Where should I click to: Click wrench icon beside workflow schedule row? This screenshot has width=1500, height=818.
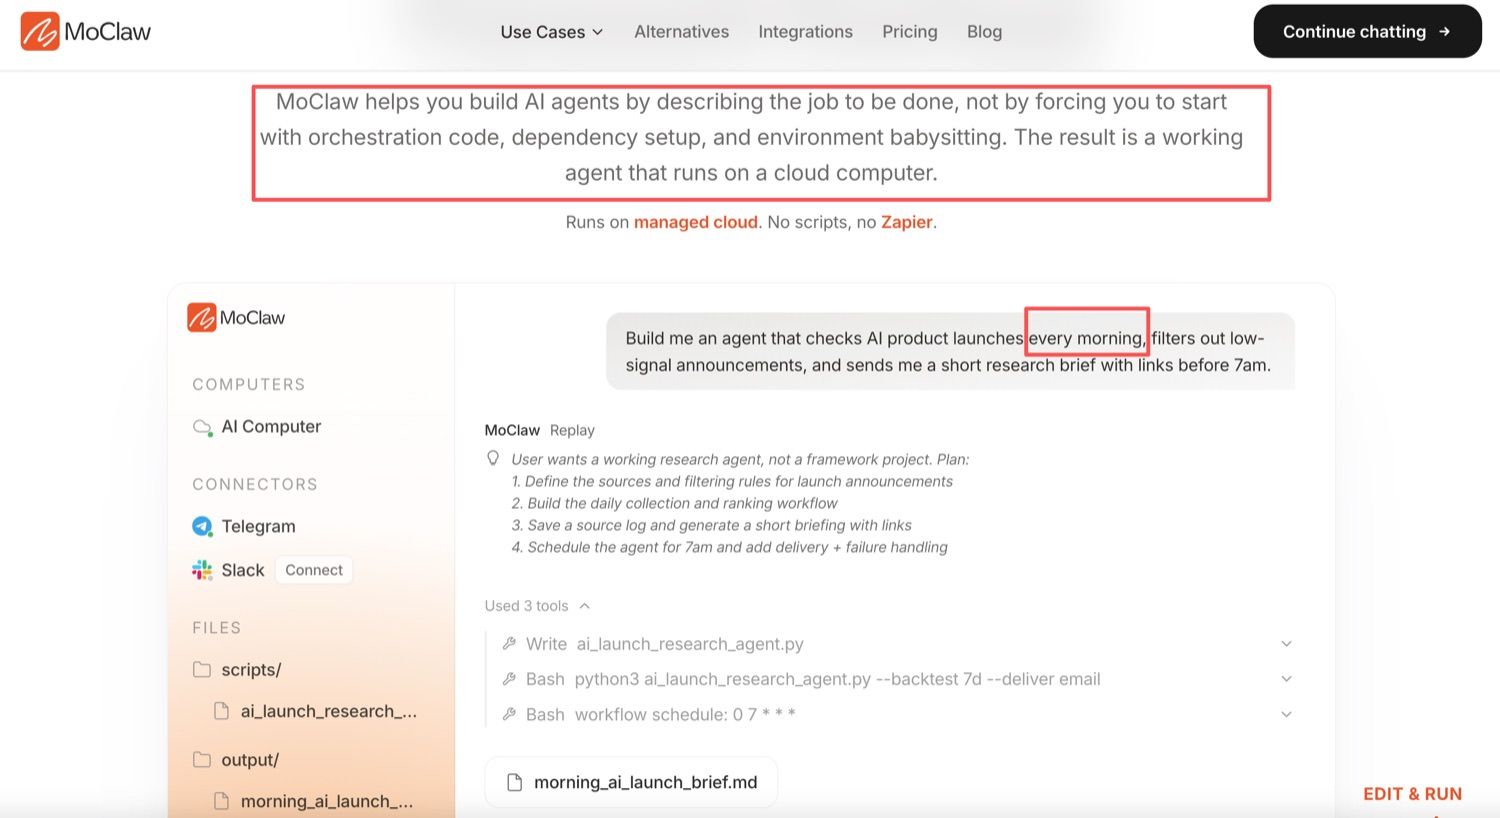pos(509,714)
